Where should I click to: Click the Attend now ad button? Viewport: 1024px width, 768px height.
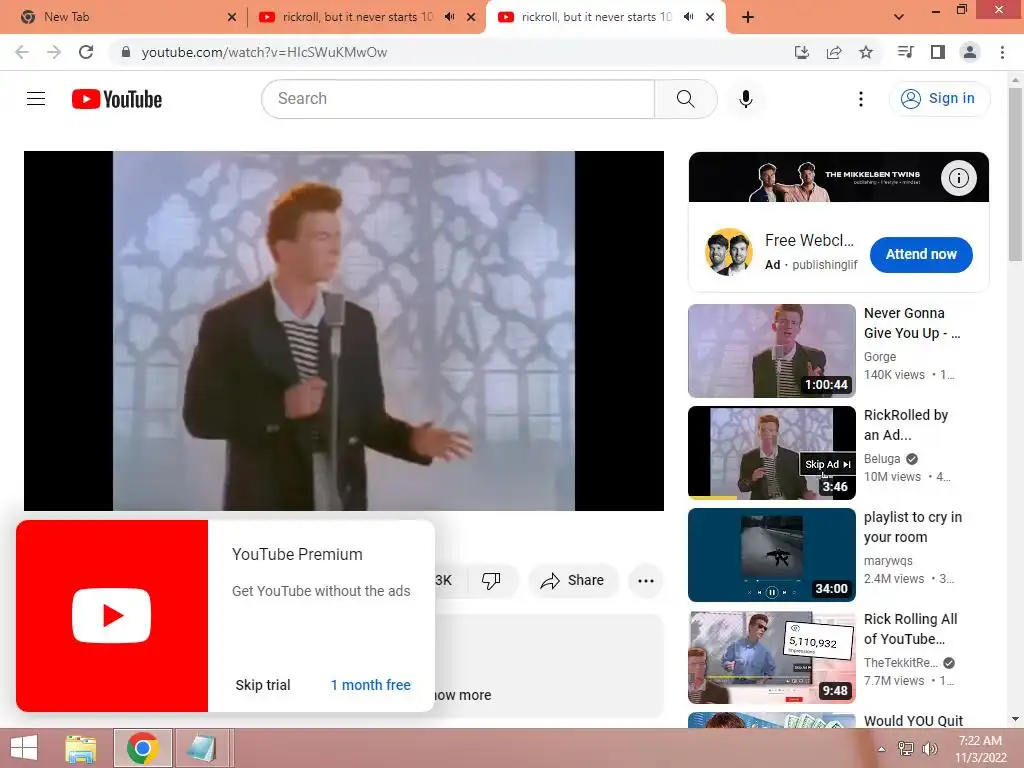coord(921,254)
